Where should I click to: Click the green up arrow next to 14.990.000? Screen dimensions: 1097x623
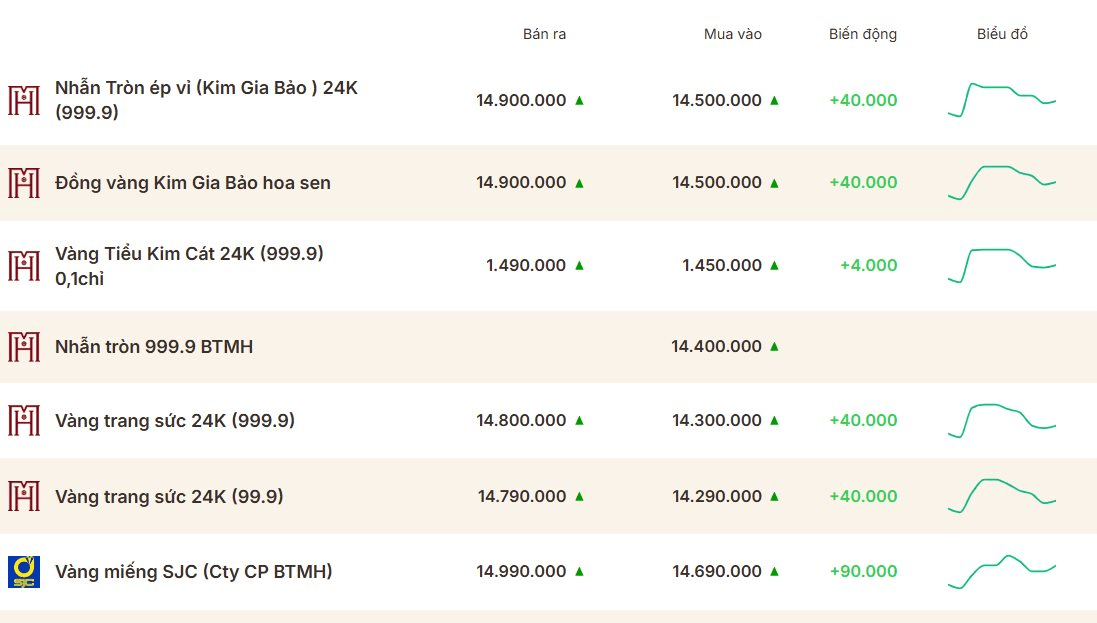tap(579, 571)
